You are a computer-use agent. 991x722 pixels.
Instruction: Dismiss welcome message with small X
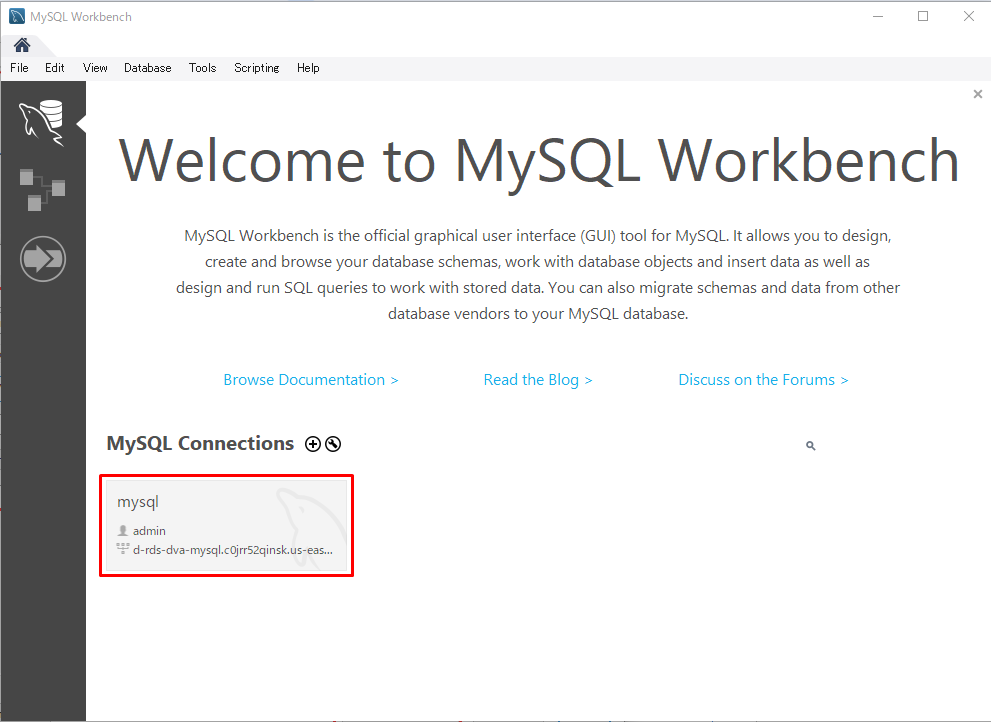point(977,94)
